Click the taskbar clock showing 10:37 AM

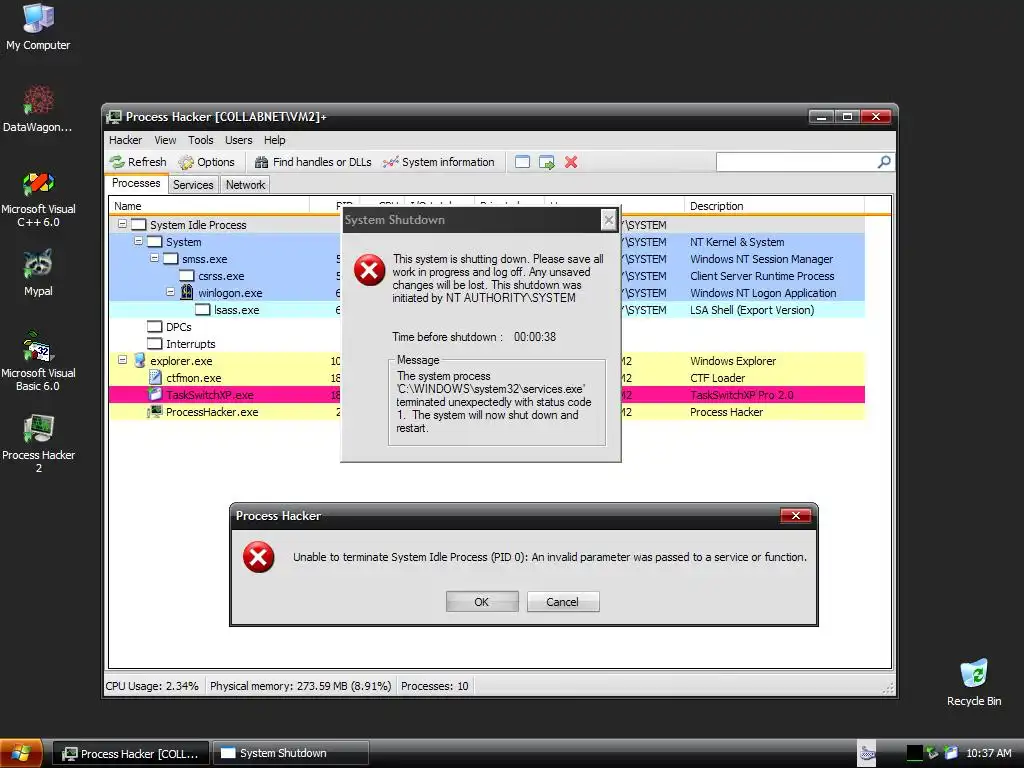(x=988, y=753)
